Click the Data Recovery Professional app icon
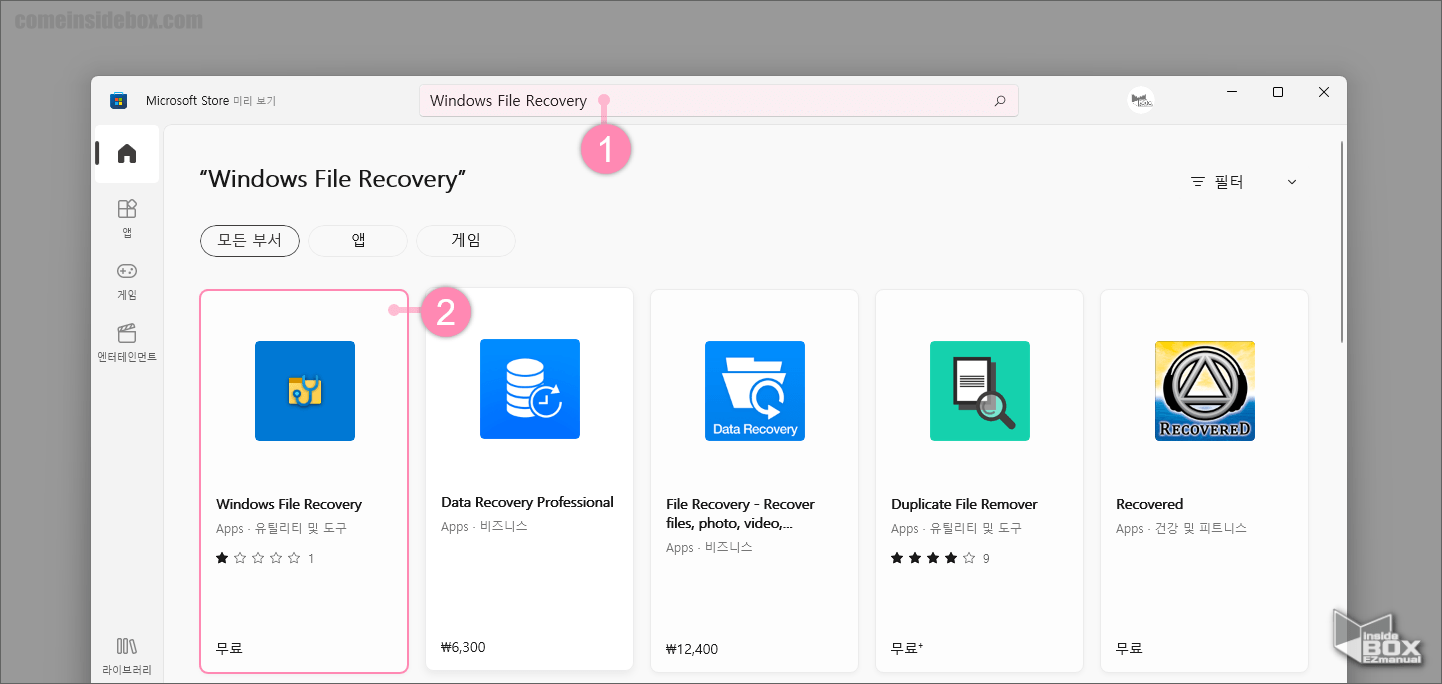This screenshot has width=1442, height=684. pos(530,389)
